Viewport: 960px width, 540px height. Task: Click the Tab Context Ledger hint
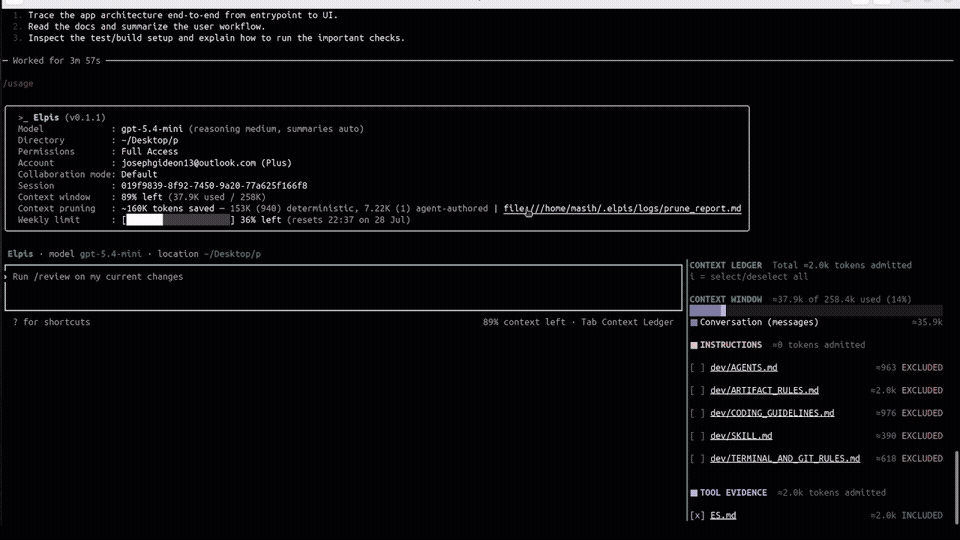[x=627, y=322]
